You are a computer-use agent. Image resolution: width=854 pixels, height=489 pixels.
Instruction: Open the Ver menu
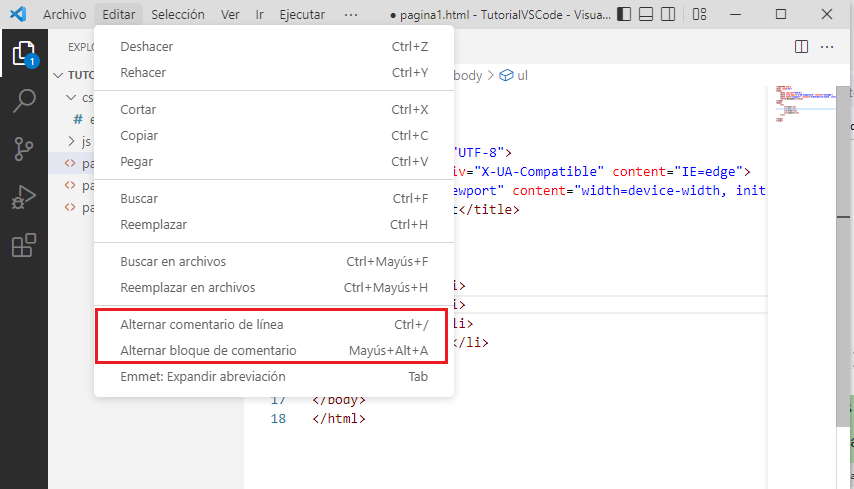[x=230, y=15]
